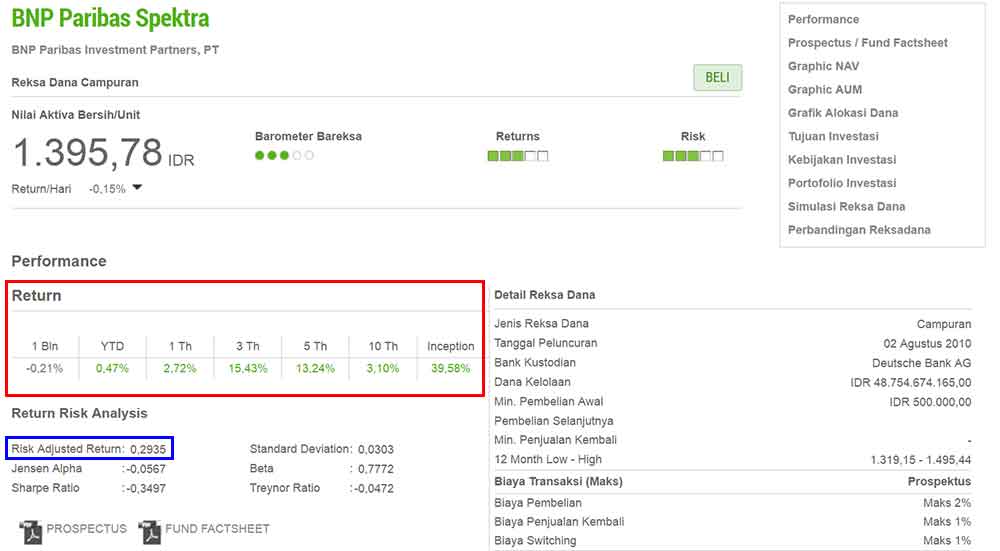Open Kebijakan Investasi section

(841, 160)
